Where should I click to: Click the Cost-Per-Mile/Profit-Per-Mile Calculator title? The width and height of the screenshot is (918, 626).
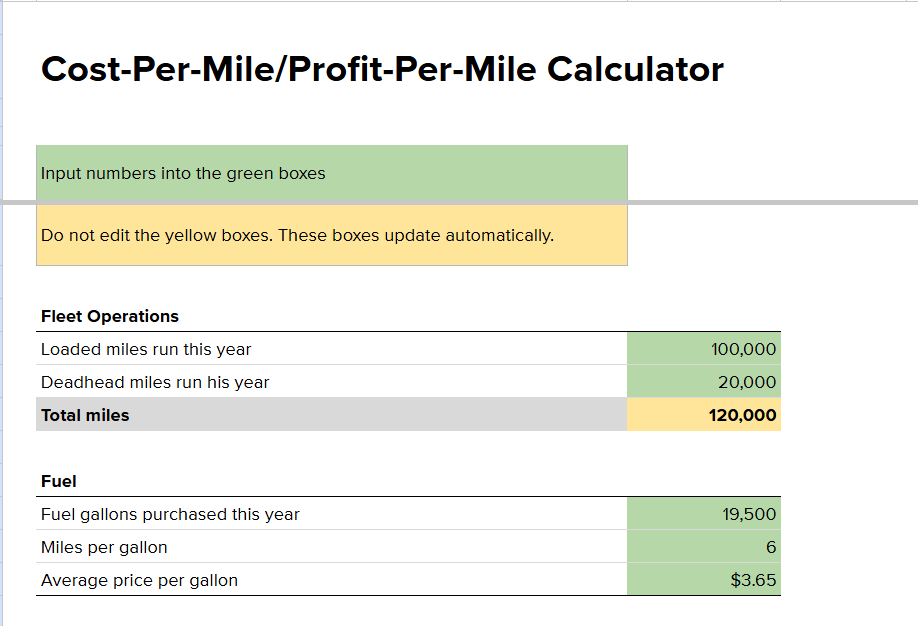(382, 69)
